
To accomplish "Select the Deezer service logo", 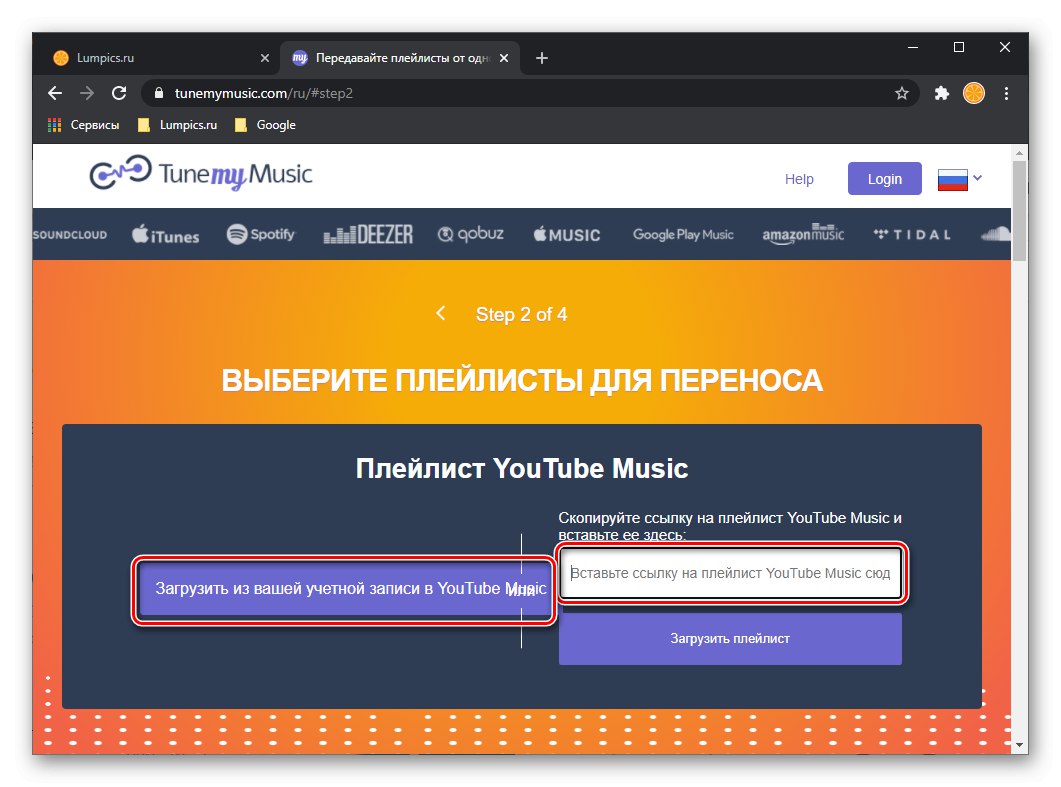I will [x=368, y=235].
